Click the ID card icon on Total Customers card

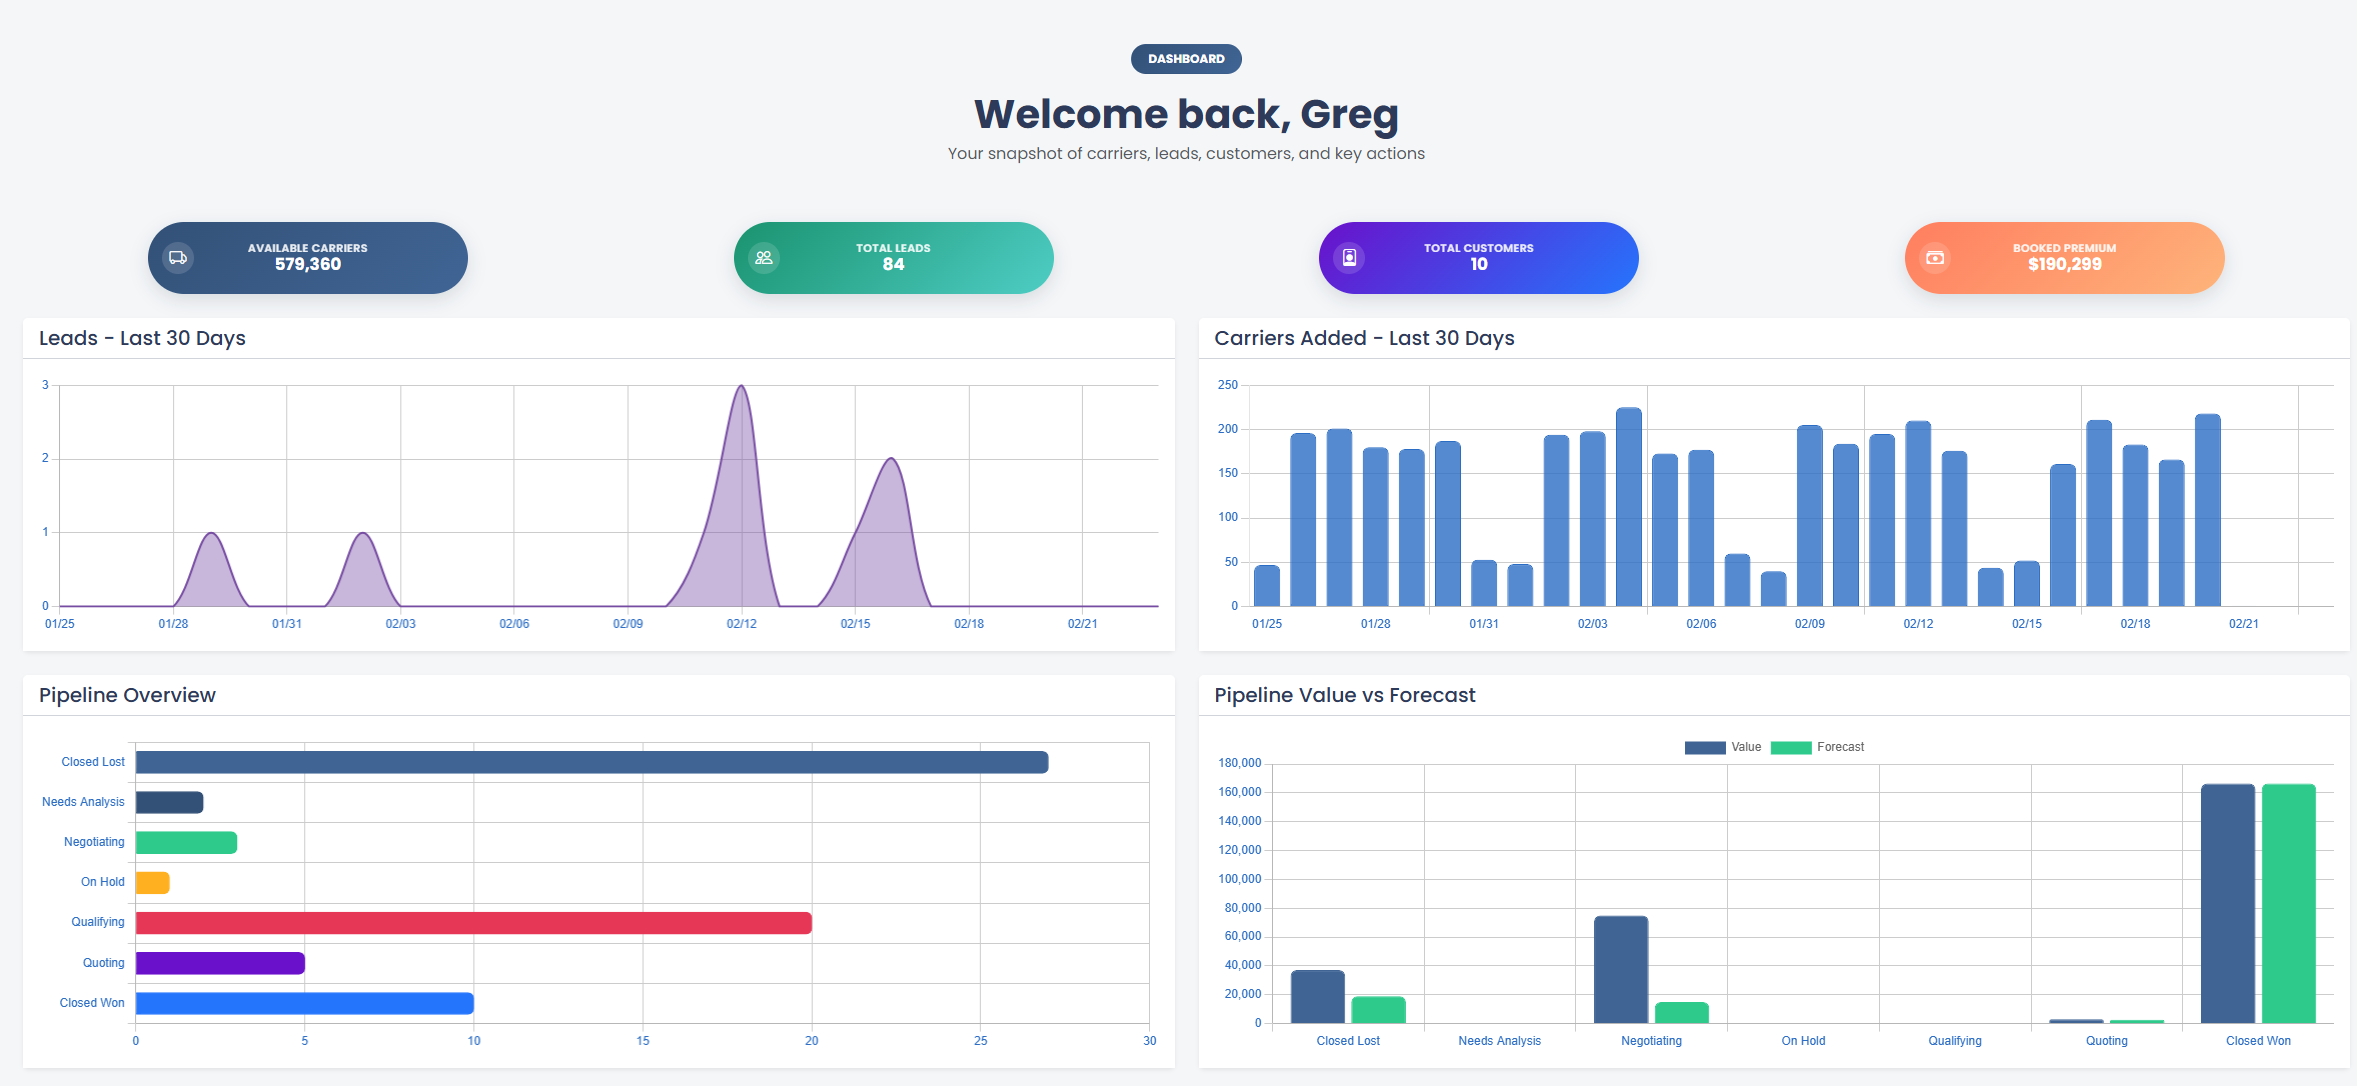click(x=1349, y=257)
